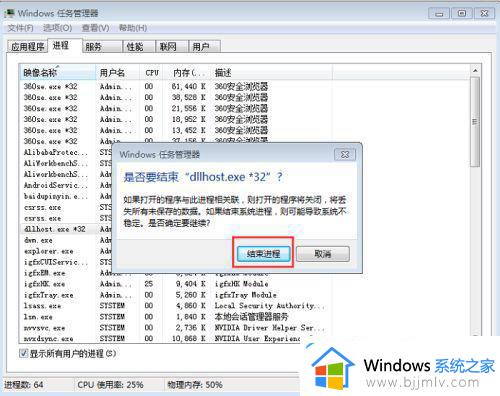
Task: Select the igfxTray.exe process
Action: [49, 295]
